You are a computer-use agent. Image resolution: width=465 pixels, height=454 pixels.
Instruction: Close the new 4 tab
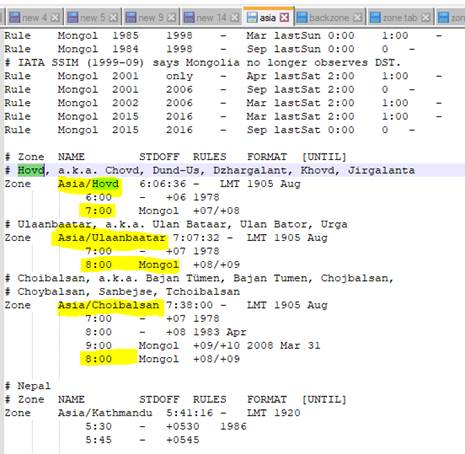55,17
